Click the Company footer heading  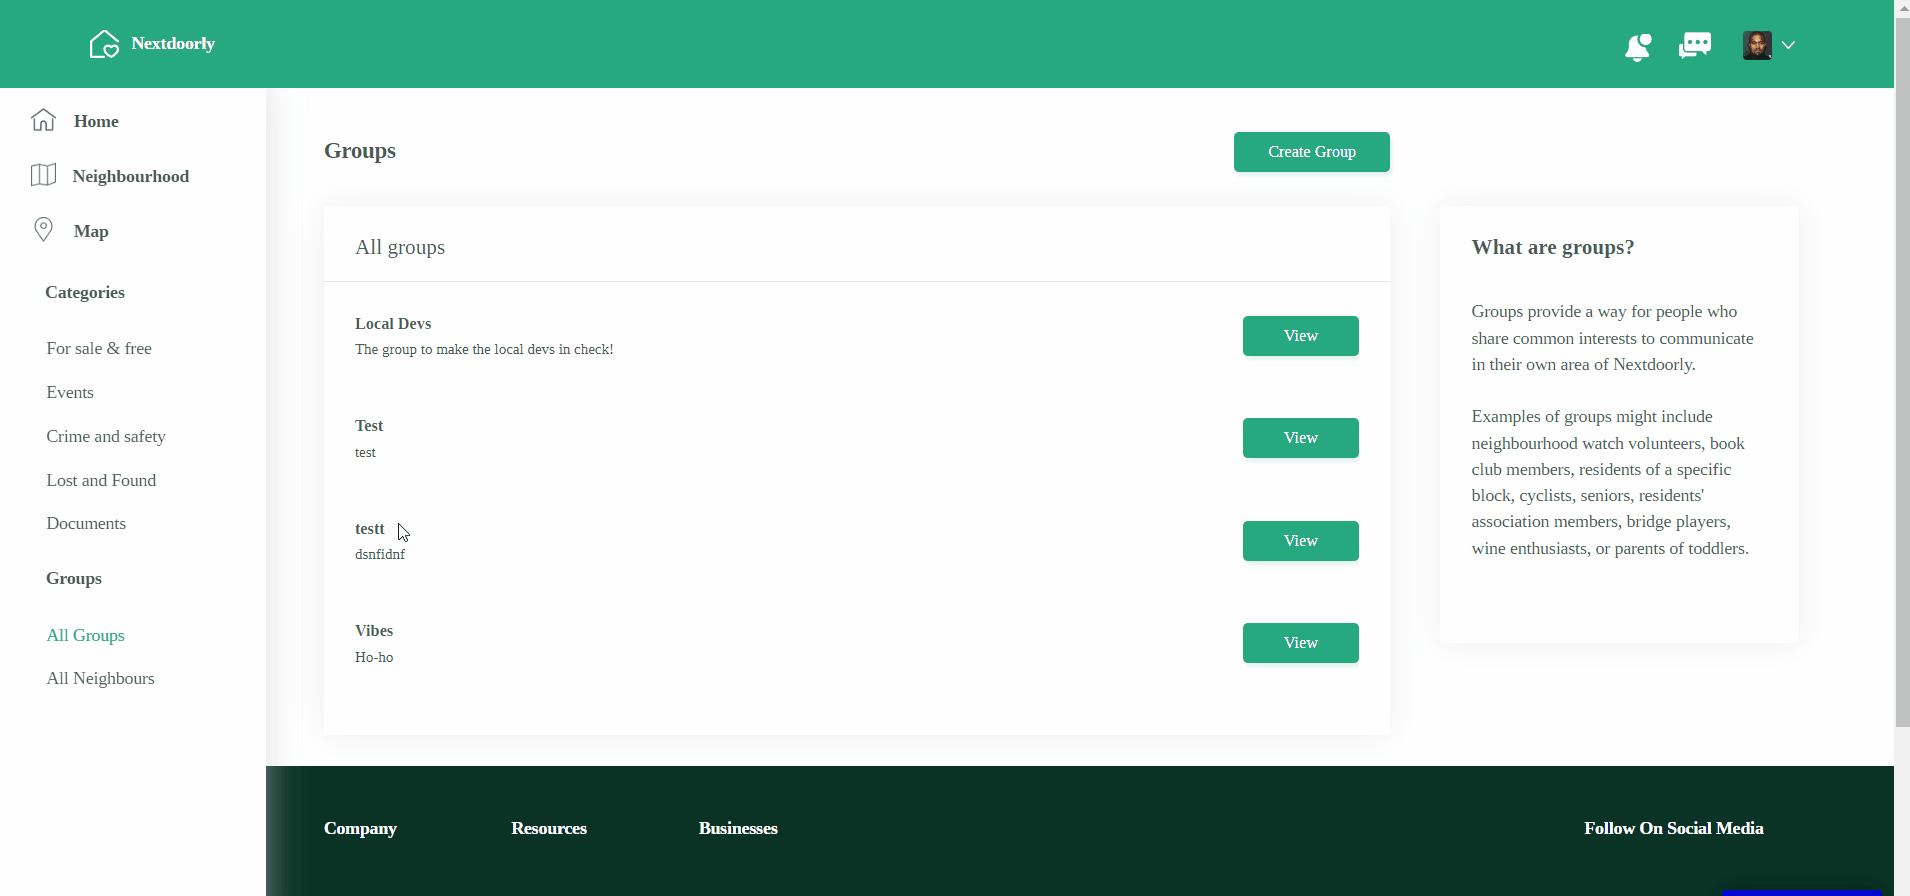click(360, 828)
